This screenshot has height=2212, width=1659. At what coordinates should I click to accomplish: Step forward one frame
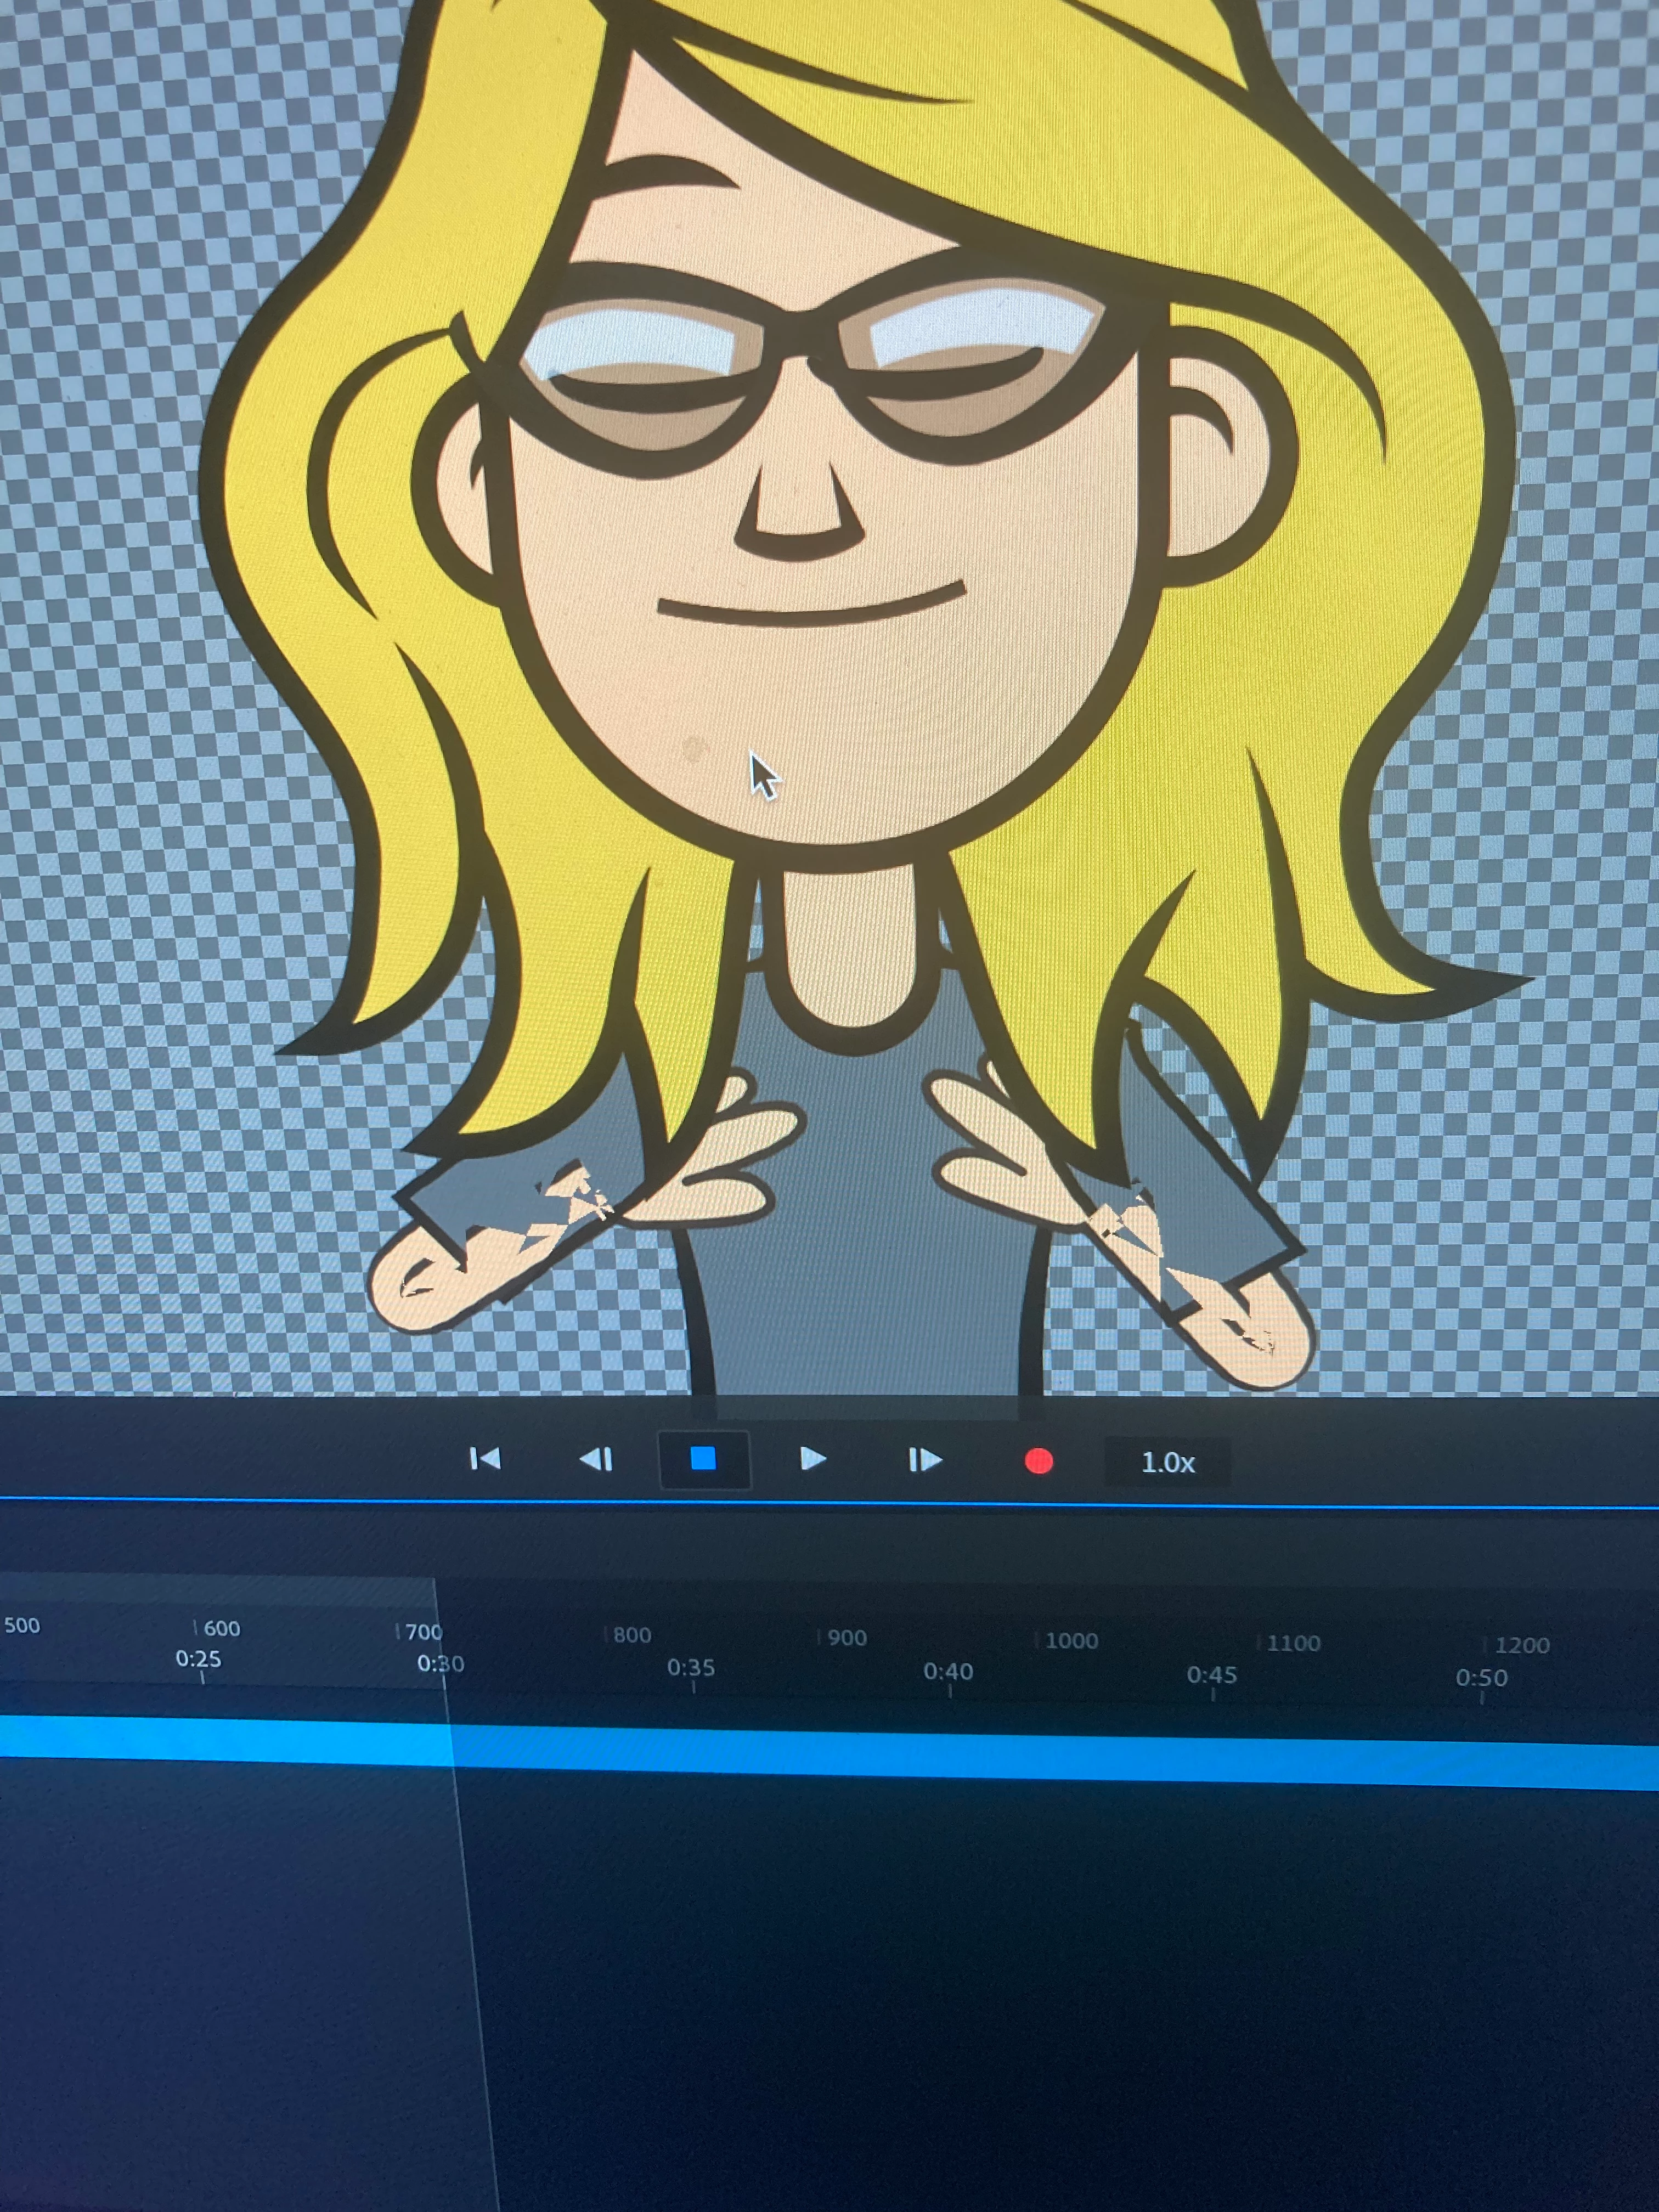(925, 1461)
